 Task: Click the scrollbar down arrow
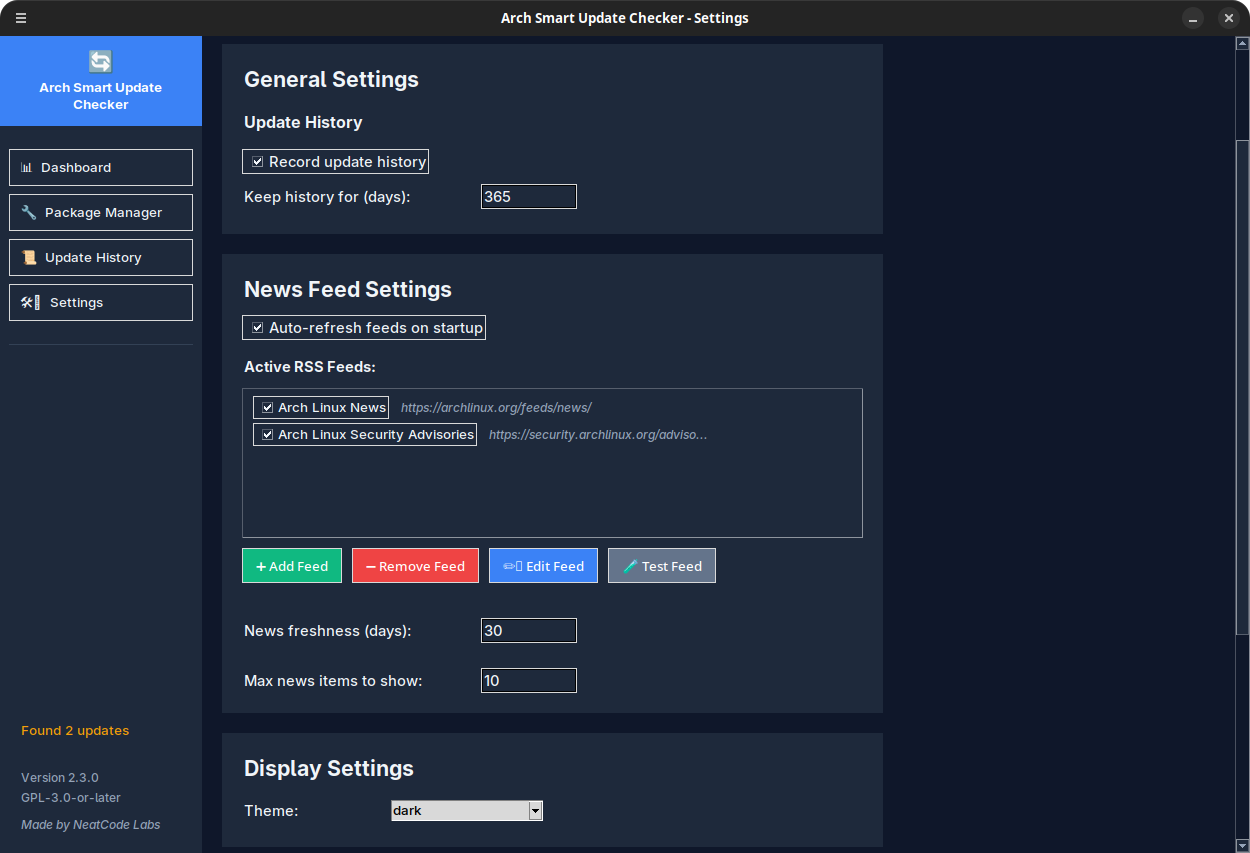(x=1242, y=846)
